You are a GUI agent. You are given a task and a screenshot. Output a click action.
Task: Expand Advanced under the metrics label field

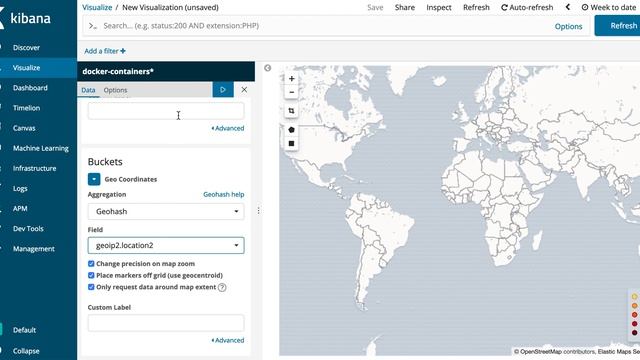(x=228, y=128)
